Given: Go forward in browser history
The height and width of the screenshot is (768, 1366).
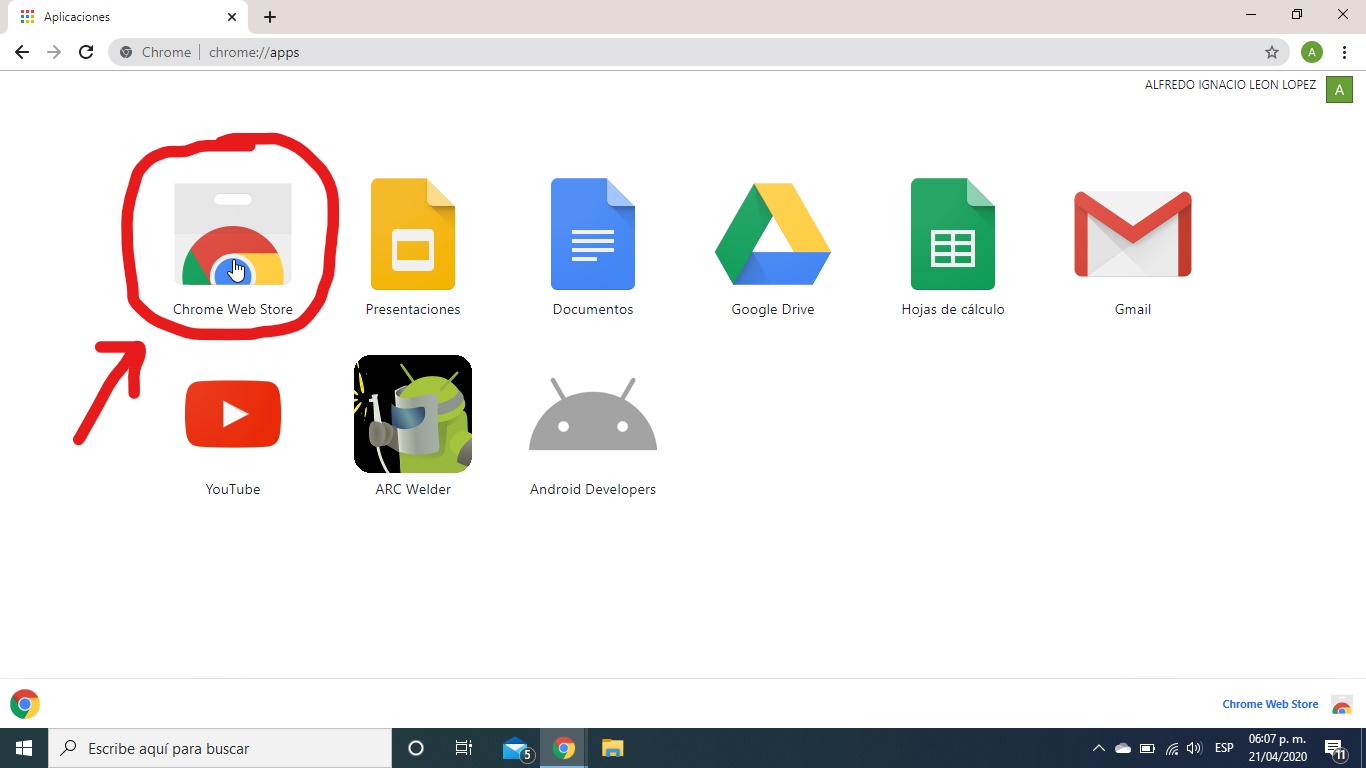Looking at the screenshot, I should pyautogui.click(x=54, y=52).
